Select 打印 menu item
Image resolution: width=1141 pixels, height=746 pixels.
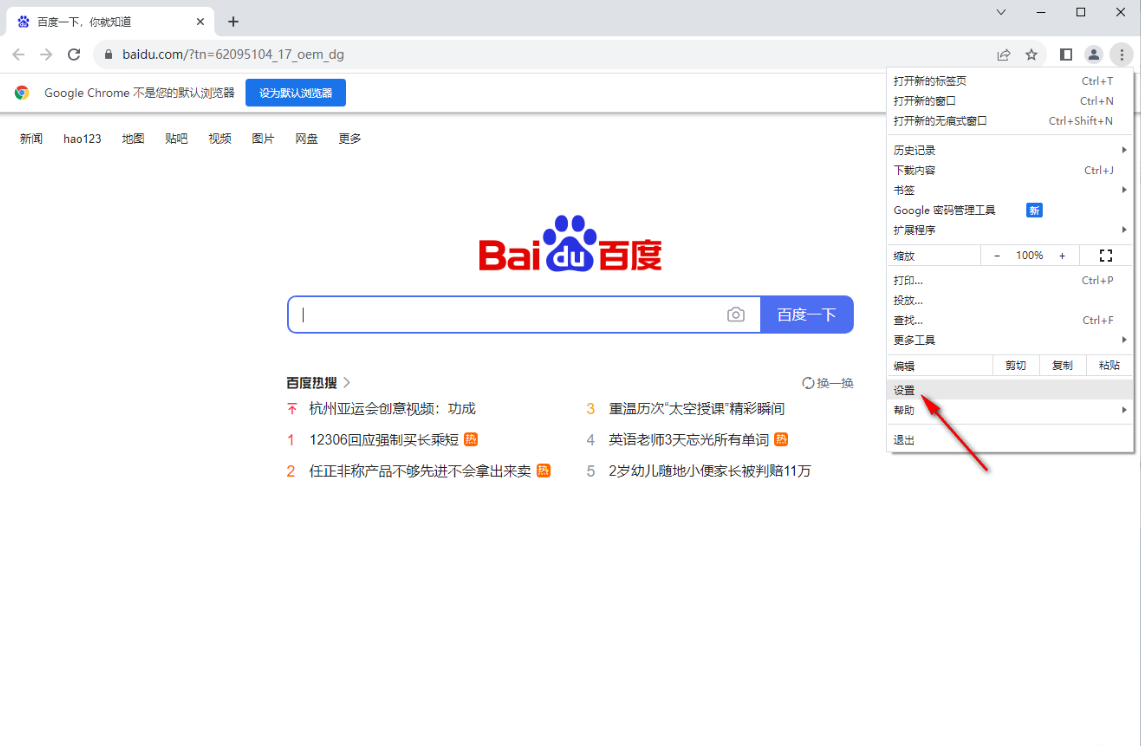[x=1010, y=280]
